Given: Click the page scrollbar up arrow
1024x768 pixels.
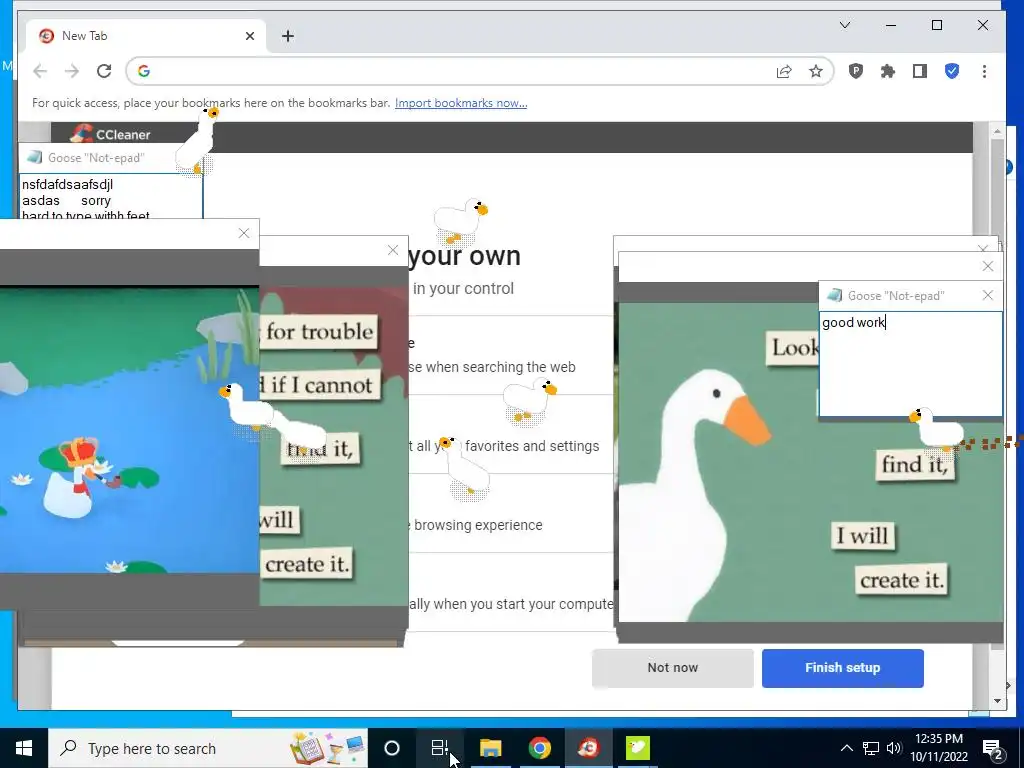Looking at the screenshot, I should [x=997, y=132].
